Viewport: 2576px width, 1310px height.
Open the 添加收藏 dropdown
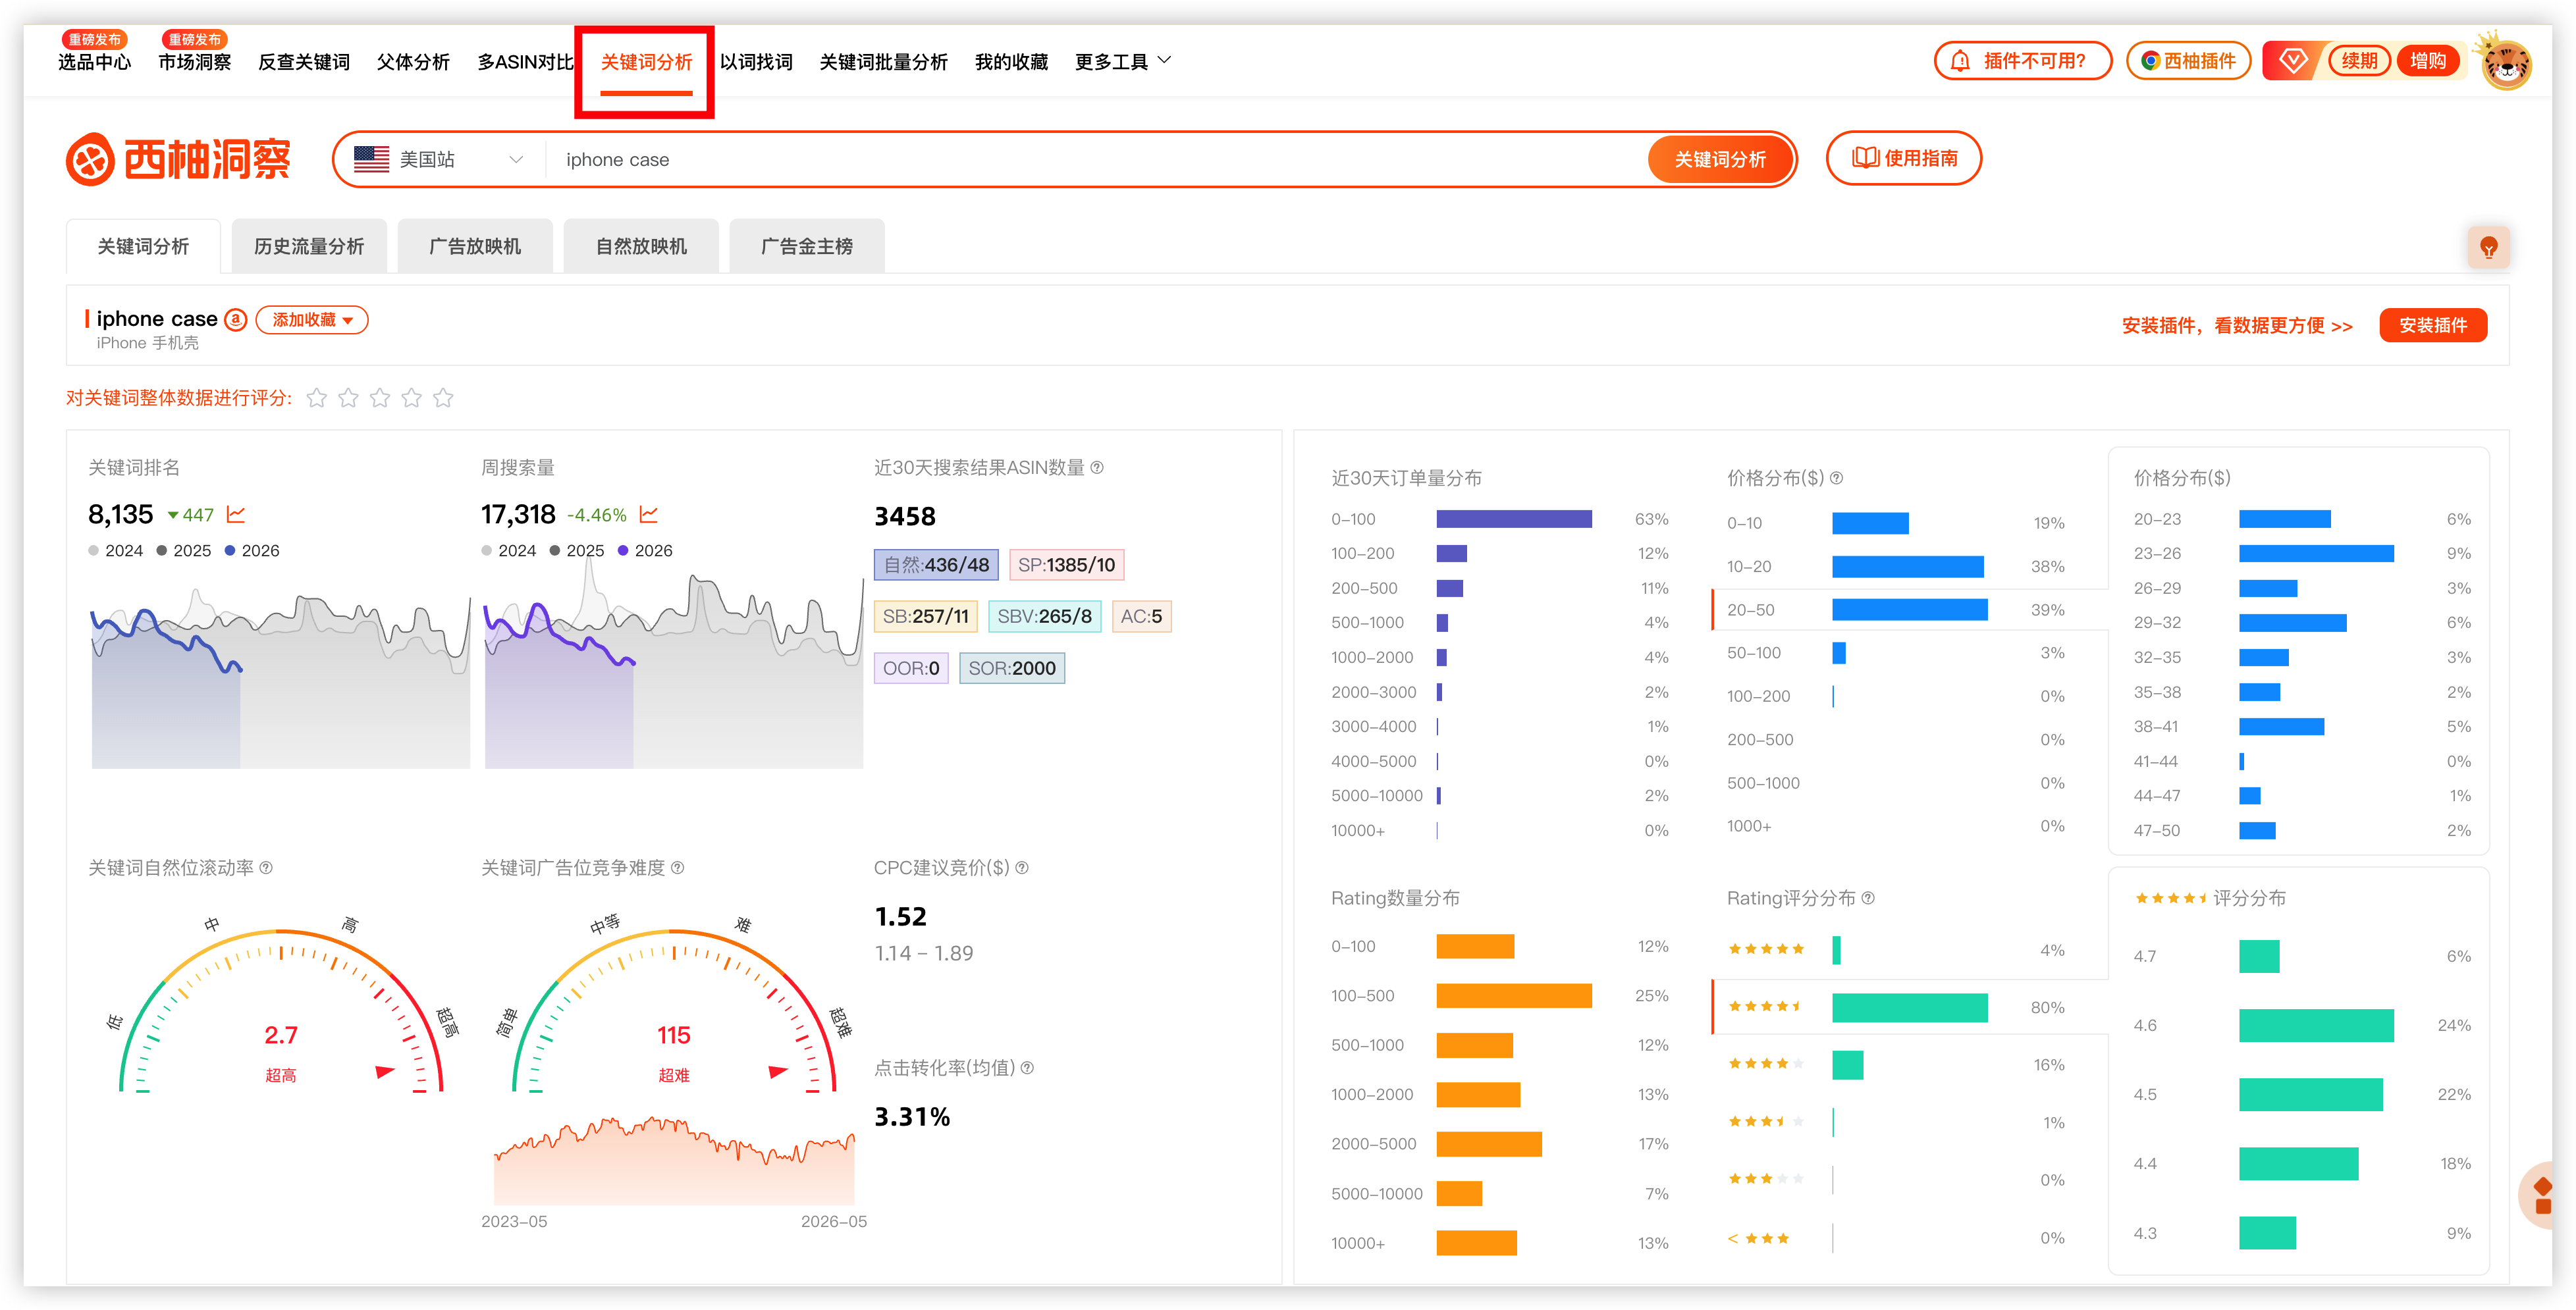[312, 319]
